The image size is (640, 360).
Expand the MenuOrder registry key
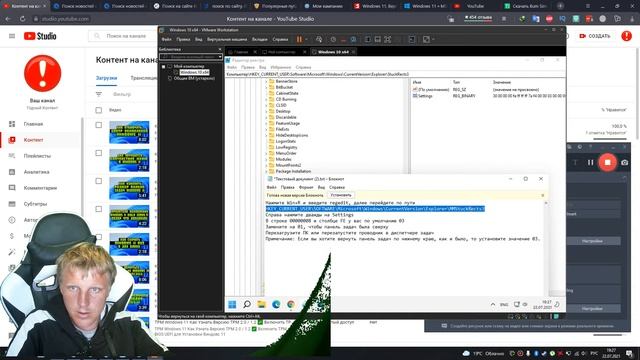tap(266, 153)
